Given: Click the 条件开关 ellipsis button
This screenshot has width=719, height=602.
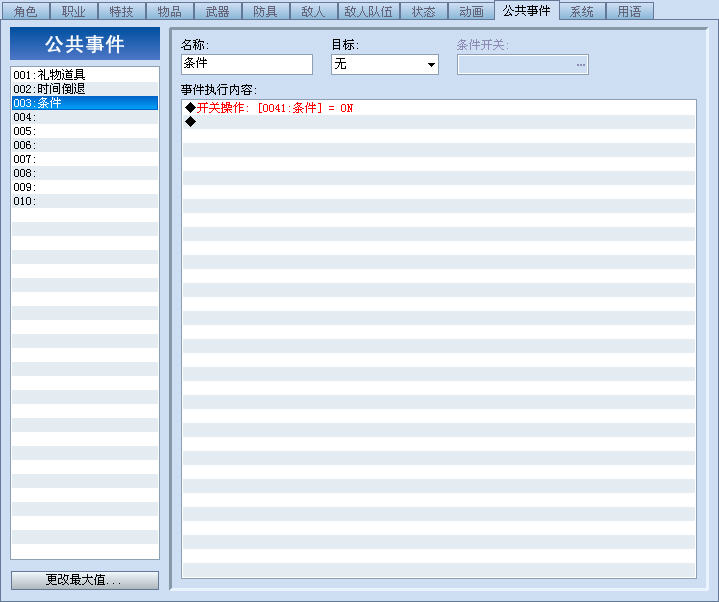Looking at the screenshot, I should pyautogui.click(x=581, y=65).
